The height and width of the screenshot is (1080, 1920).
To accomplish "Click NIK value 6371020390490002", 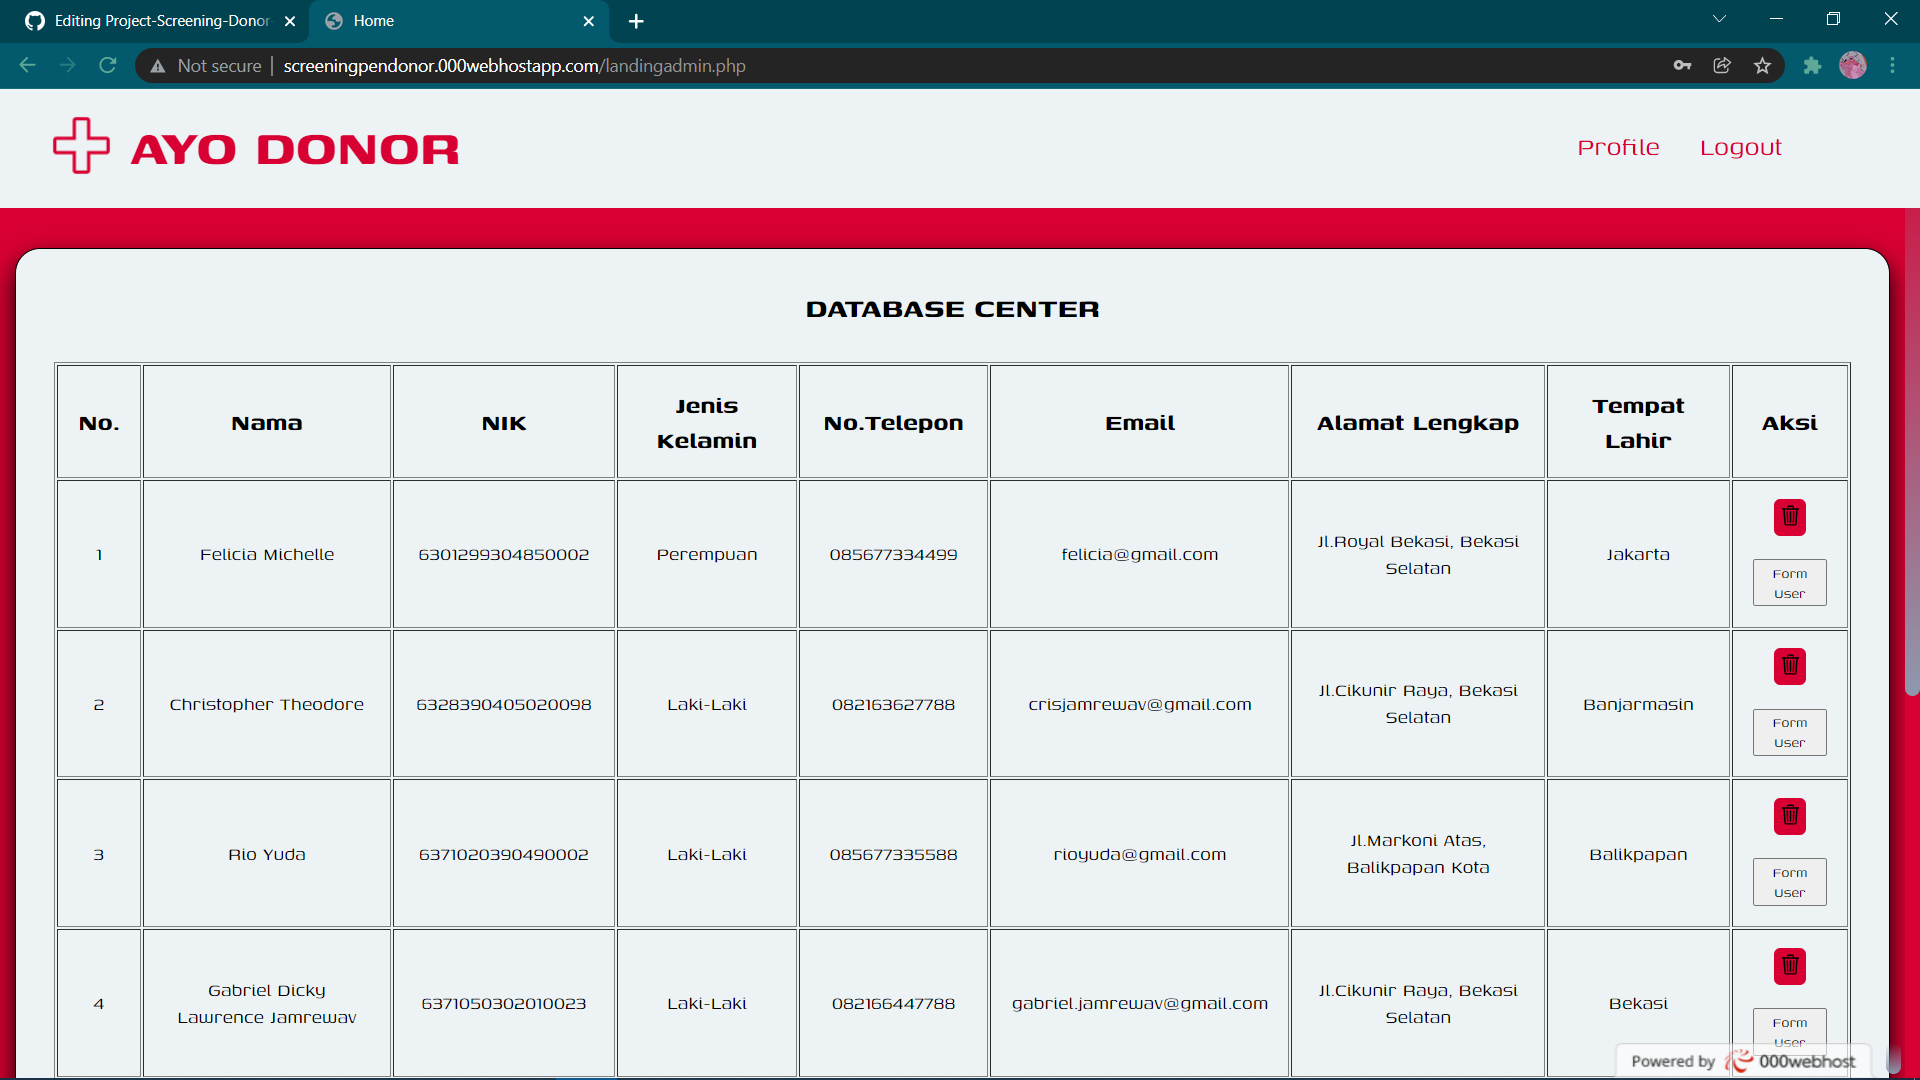I will (504, 854).
